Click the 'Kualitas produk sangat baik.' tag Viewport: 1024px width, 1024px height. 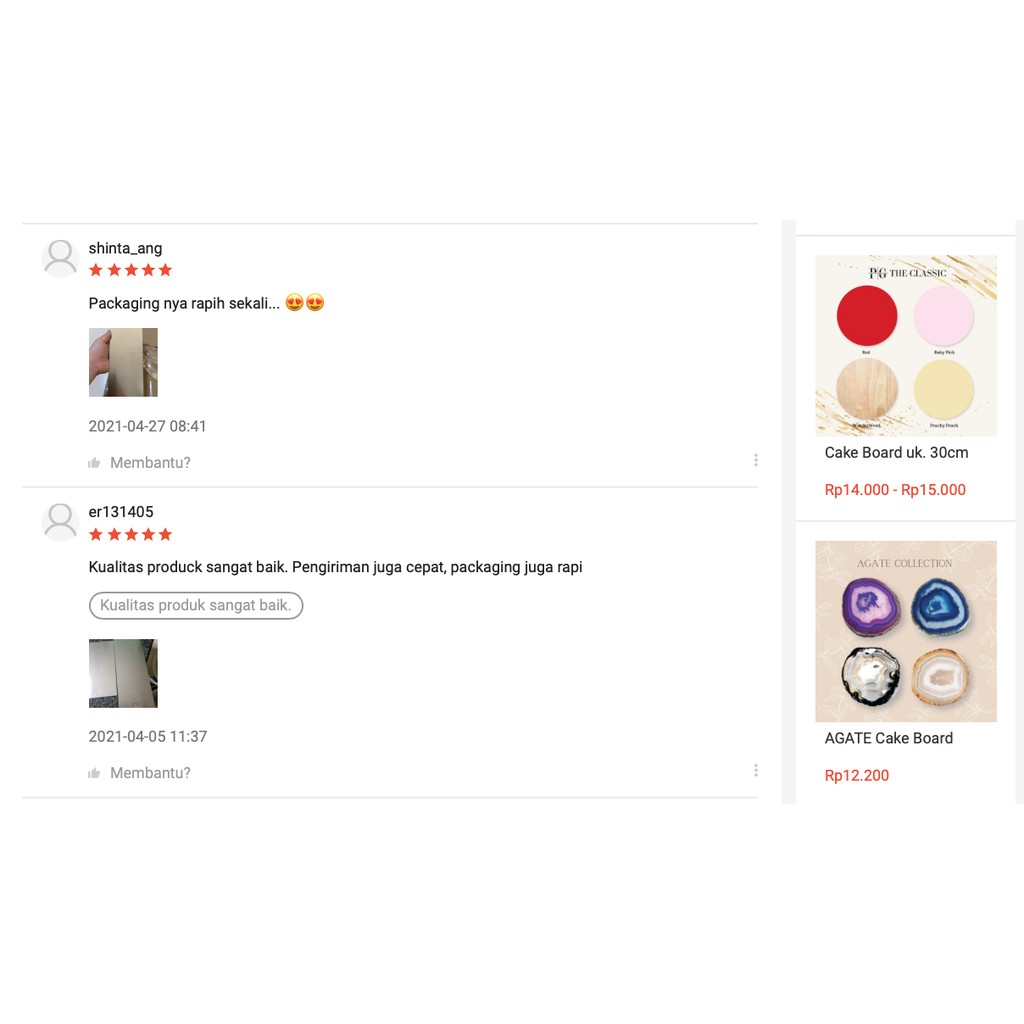tap(196, 605)
